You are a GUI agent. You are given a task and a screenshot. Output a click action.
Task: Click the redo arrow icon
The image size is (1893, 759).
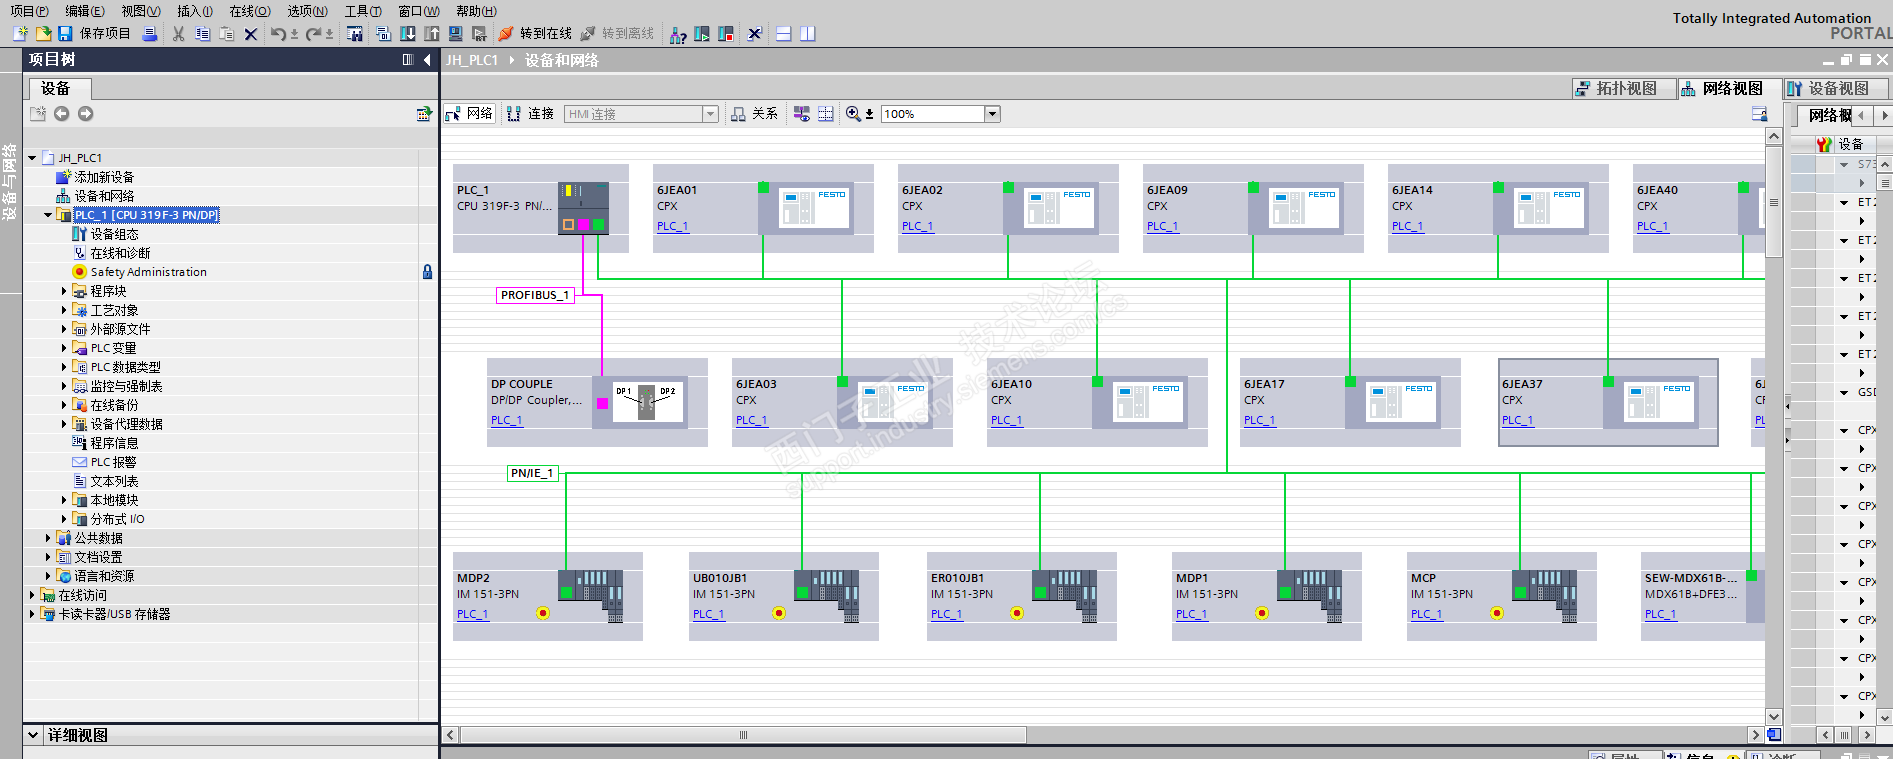click(314, 34)
